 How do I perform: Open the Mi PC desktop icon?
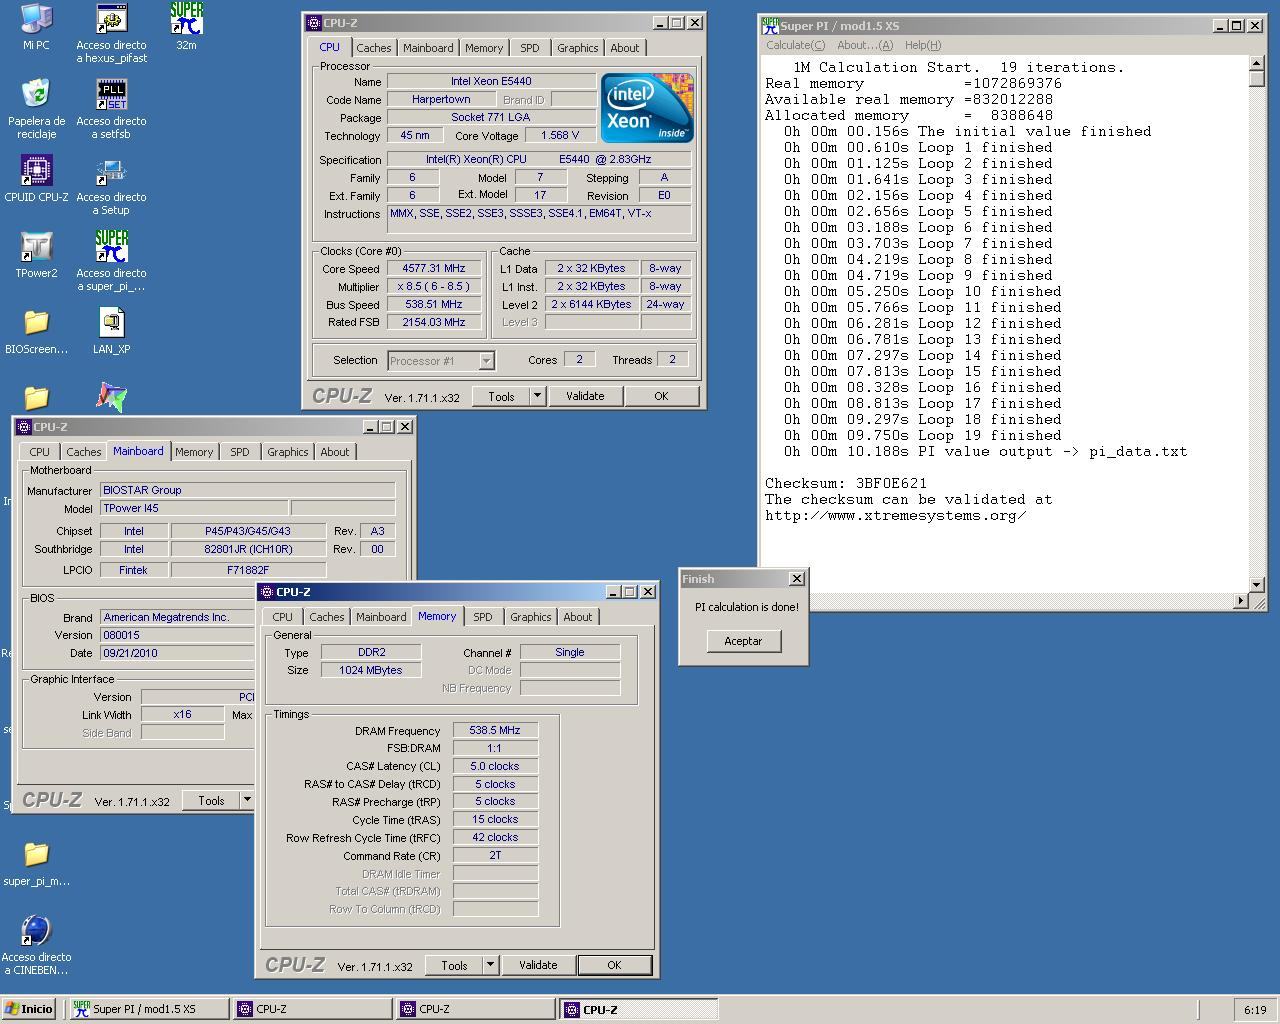tap(36, 20)
